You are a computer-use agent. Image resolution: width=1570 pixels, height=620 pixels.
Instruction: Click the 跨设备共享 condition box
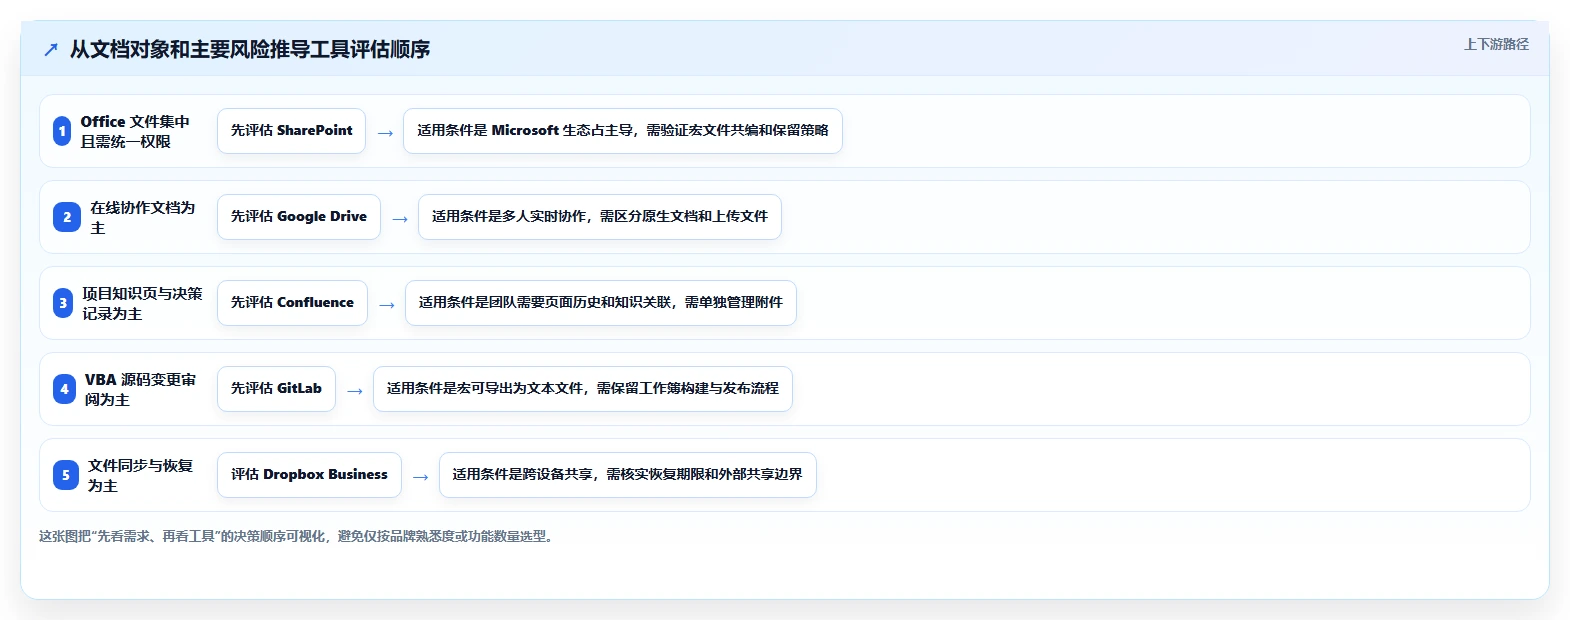click(x=628, y=475)
